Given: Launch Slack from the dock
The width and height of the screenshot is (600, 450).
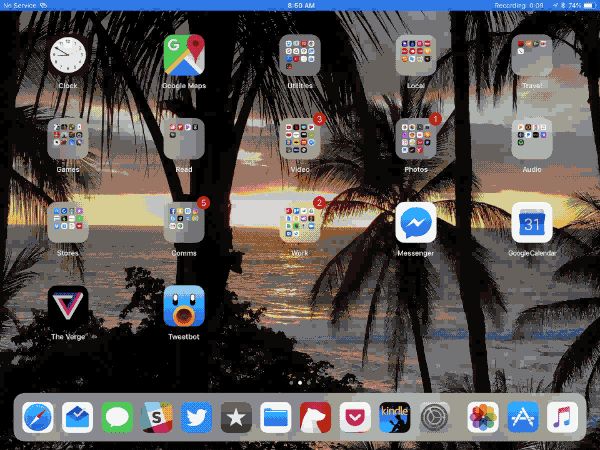Looking at the screenshot, I should click(157, 417).
